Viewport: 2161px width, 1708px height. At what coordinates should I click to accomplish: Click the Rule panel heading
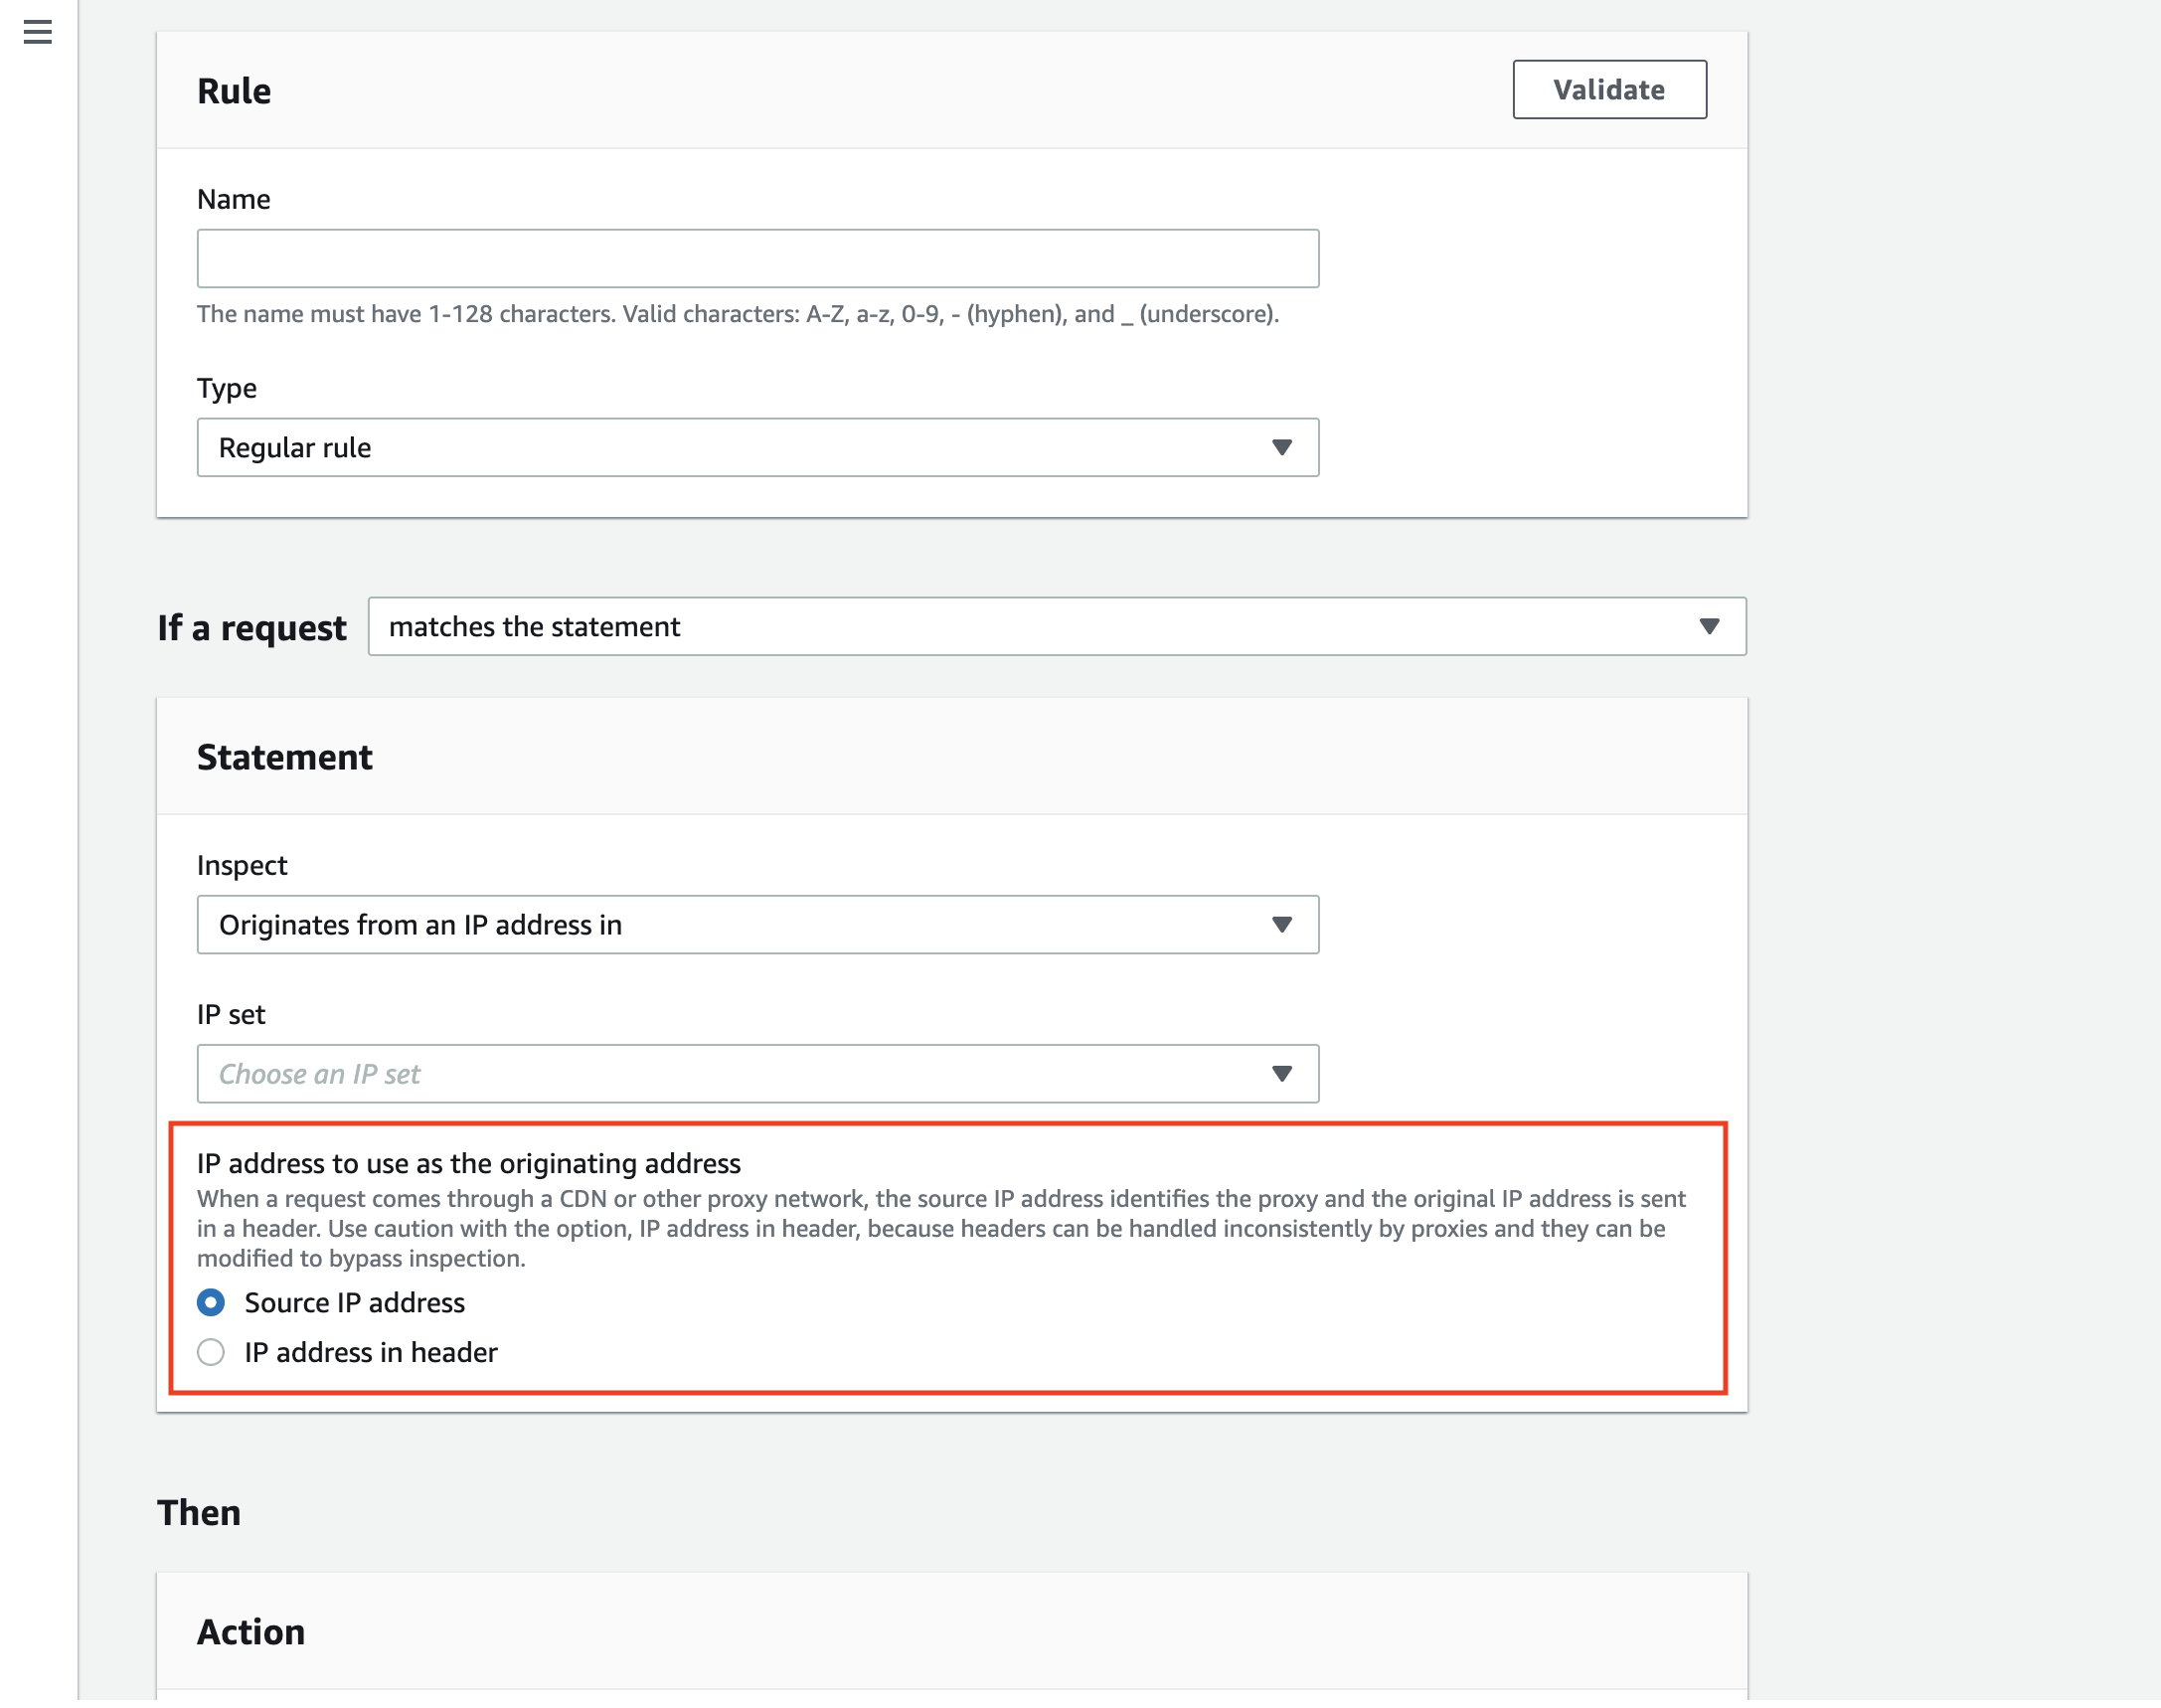(x=234, y=91)
